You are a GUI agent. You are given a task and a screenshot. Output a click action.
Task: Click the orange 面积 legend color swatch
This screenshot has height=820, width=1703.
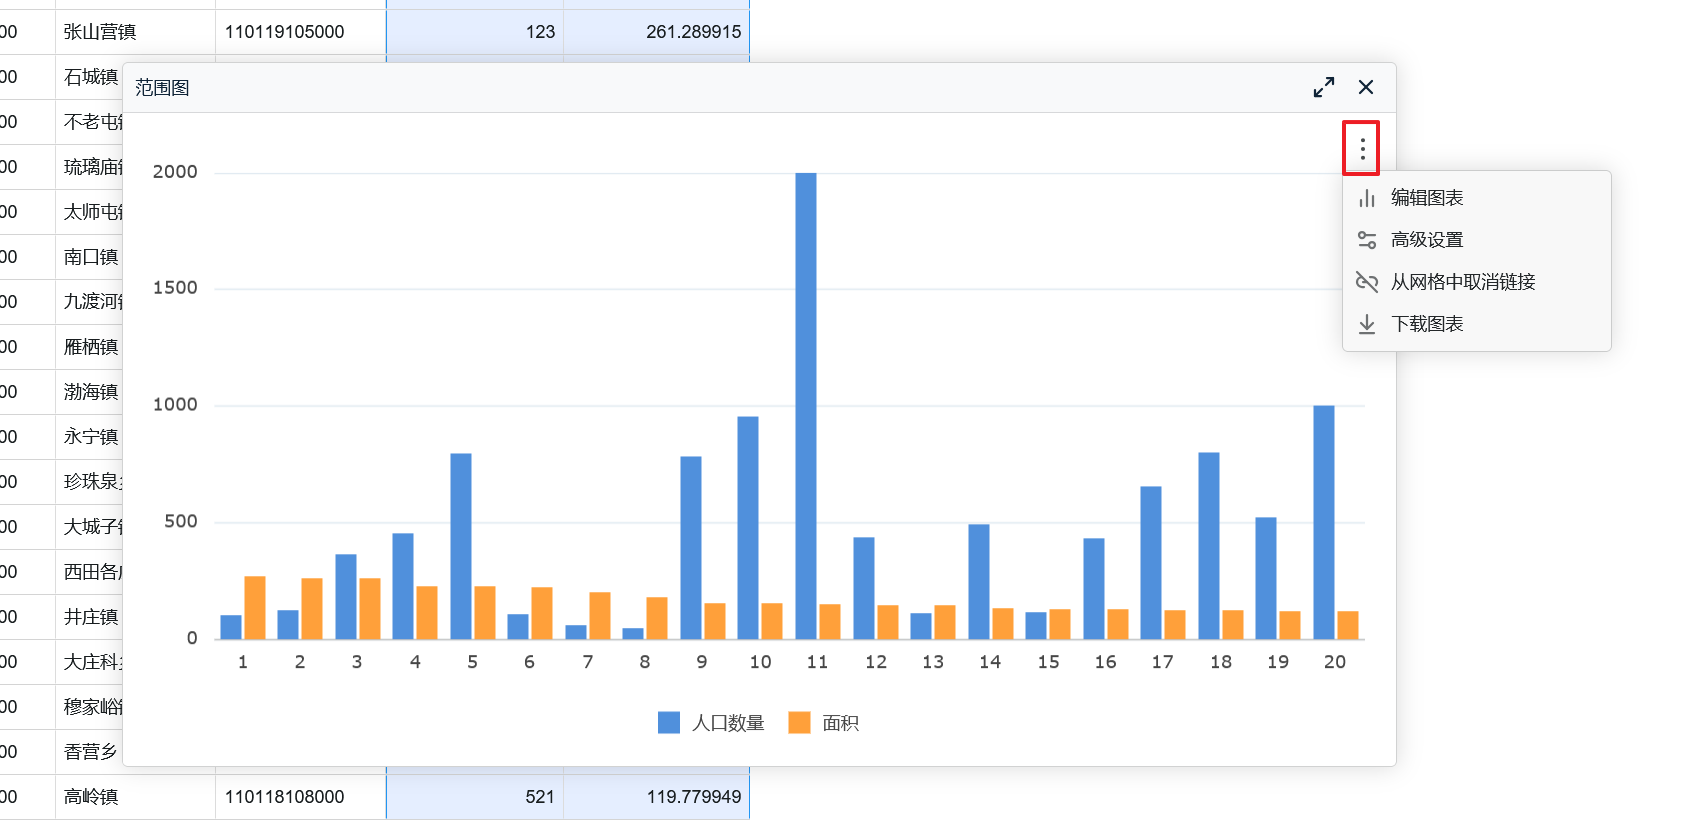click(799, 723)
